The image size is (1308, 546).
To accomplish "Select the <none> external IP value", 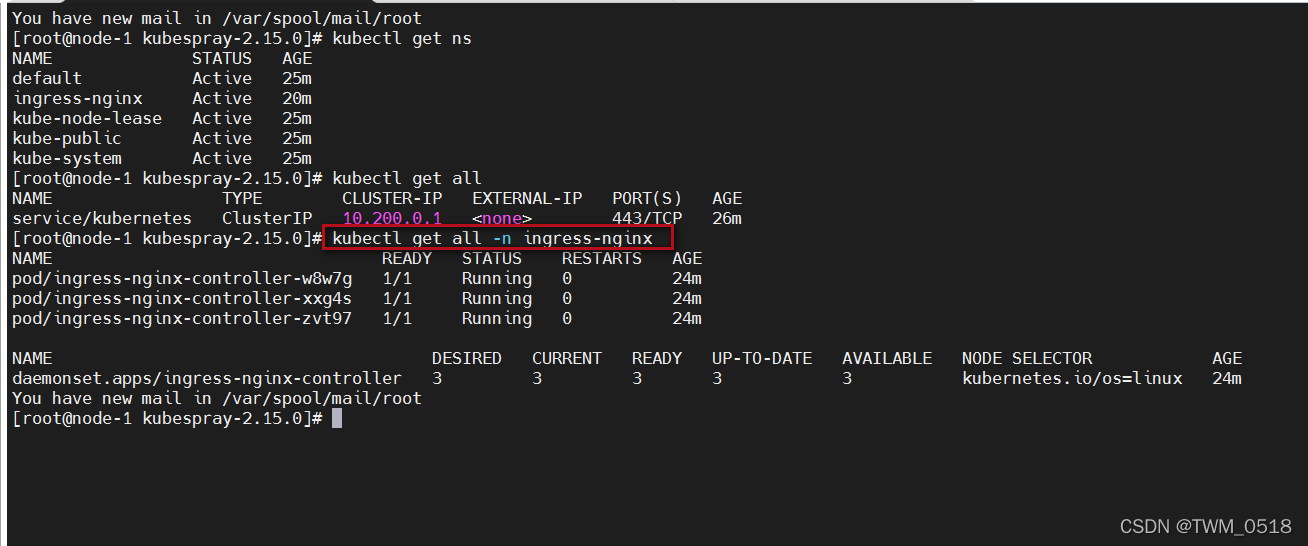I will click(502, 218).
